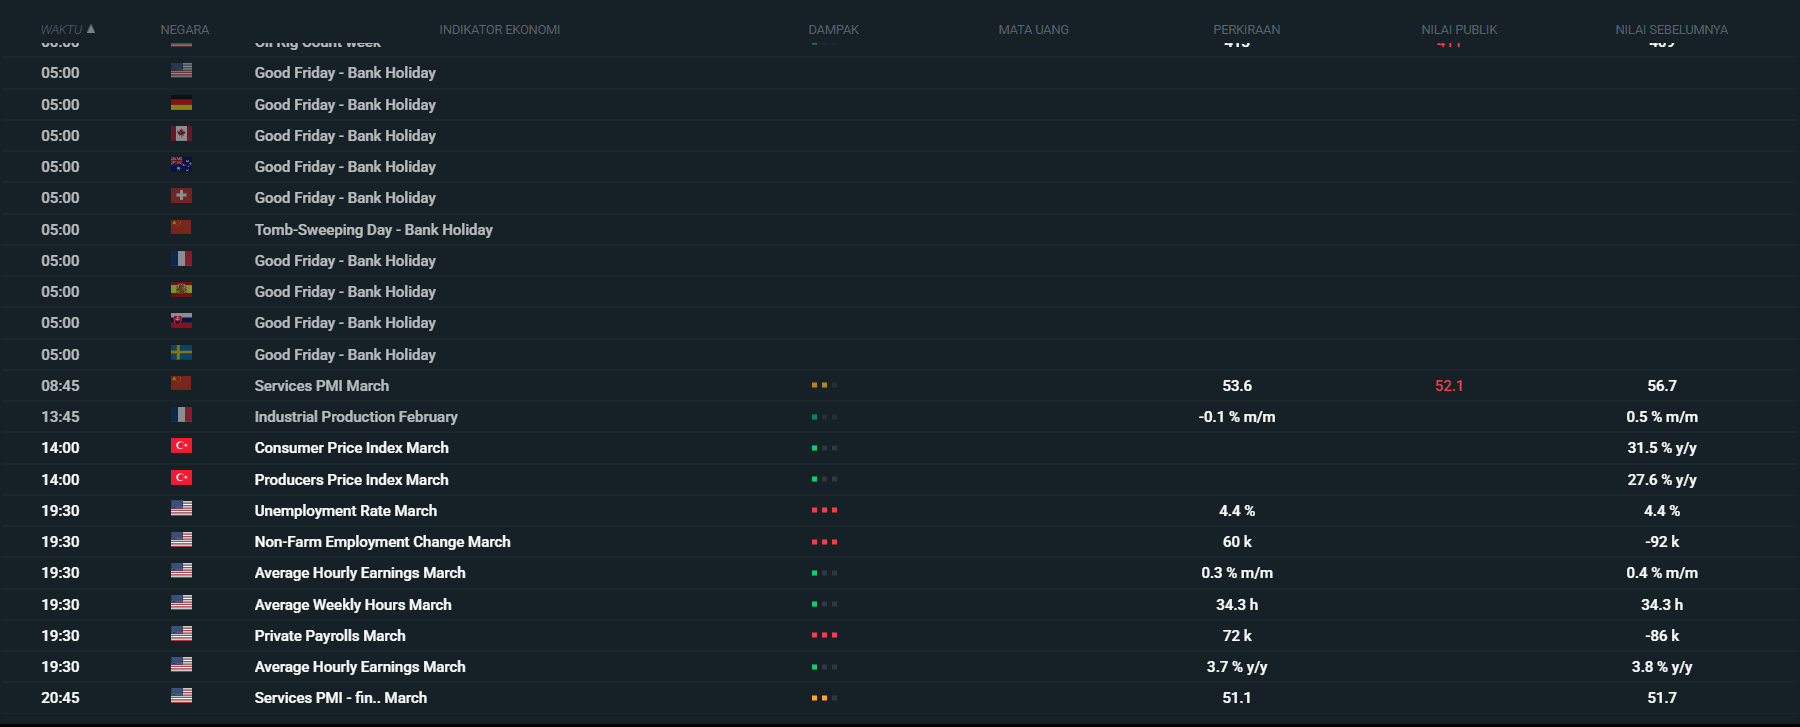Select the Spanish flag icon
Screen dimensions: 1800x727
[181, 290]
